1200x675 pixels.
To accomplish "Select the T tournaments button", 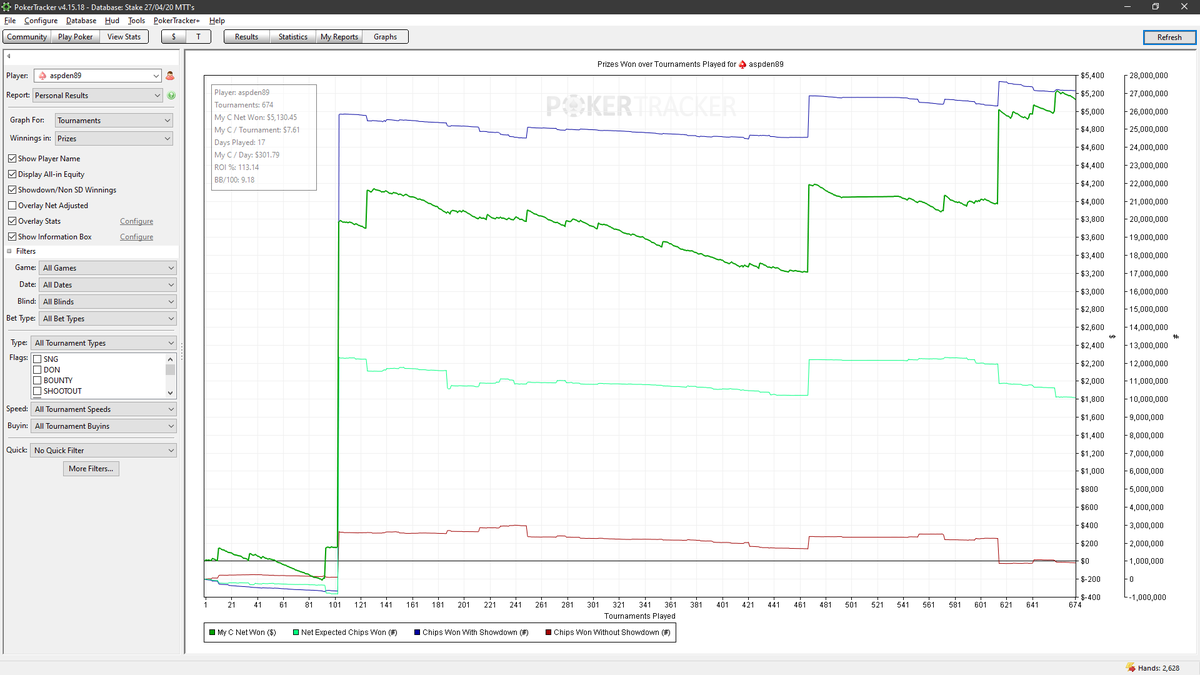I will tap(199, 37).
